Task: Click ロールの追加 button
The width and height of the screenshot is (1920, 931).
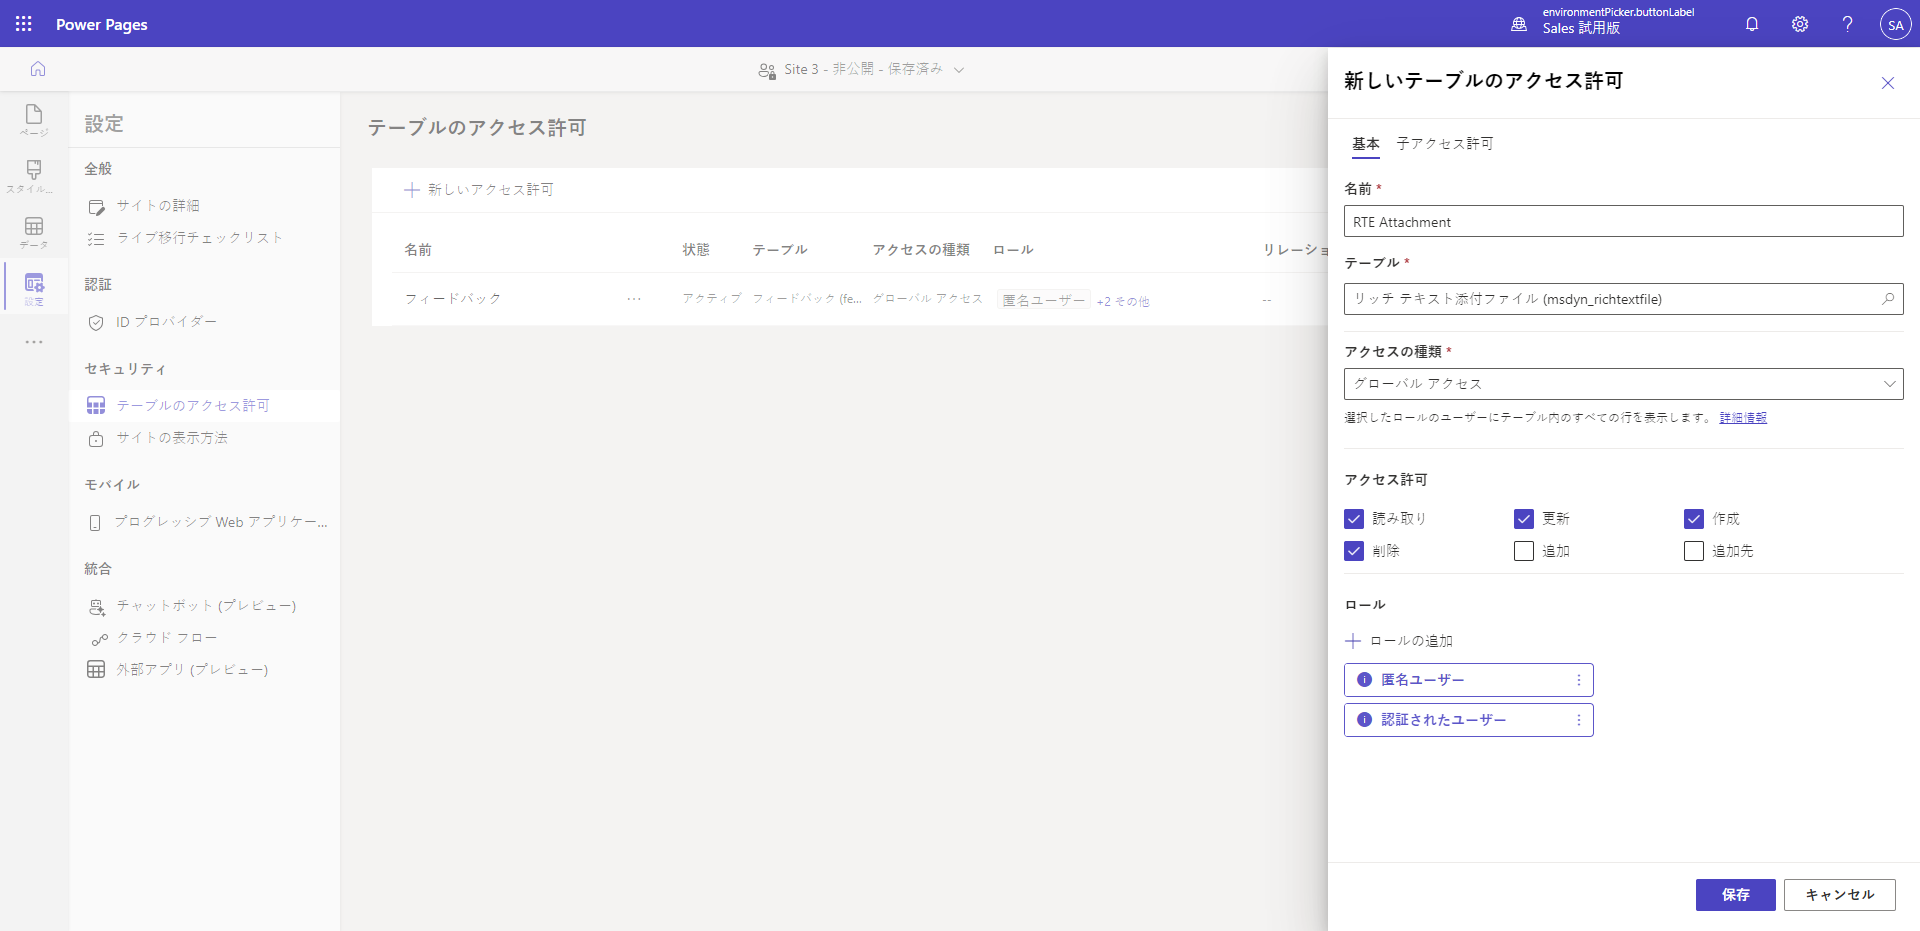Action: click(1399, 641)
